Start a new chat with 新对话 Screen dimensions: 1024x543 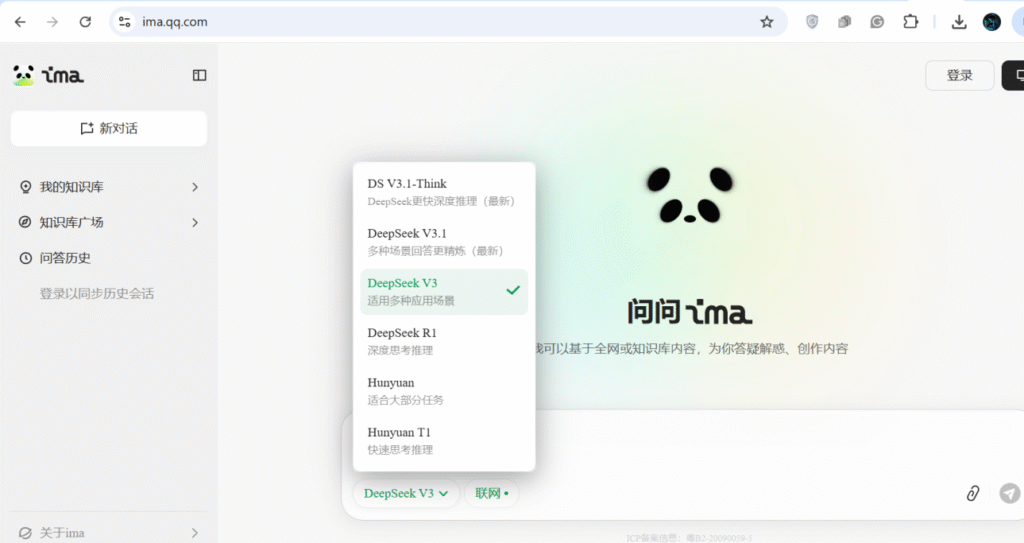point(109,128)
